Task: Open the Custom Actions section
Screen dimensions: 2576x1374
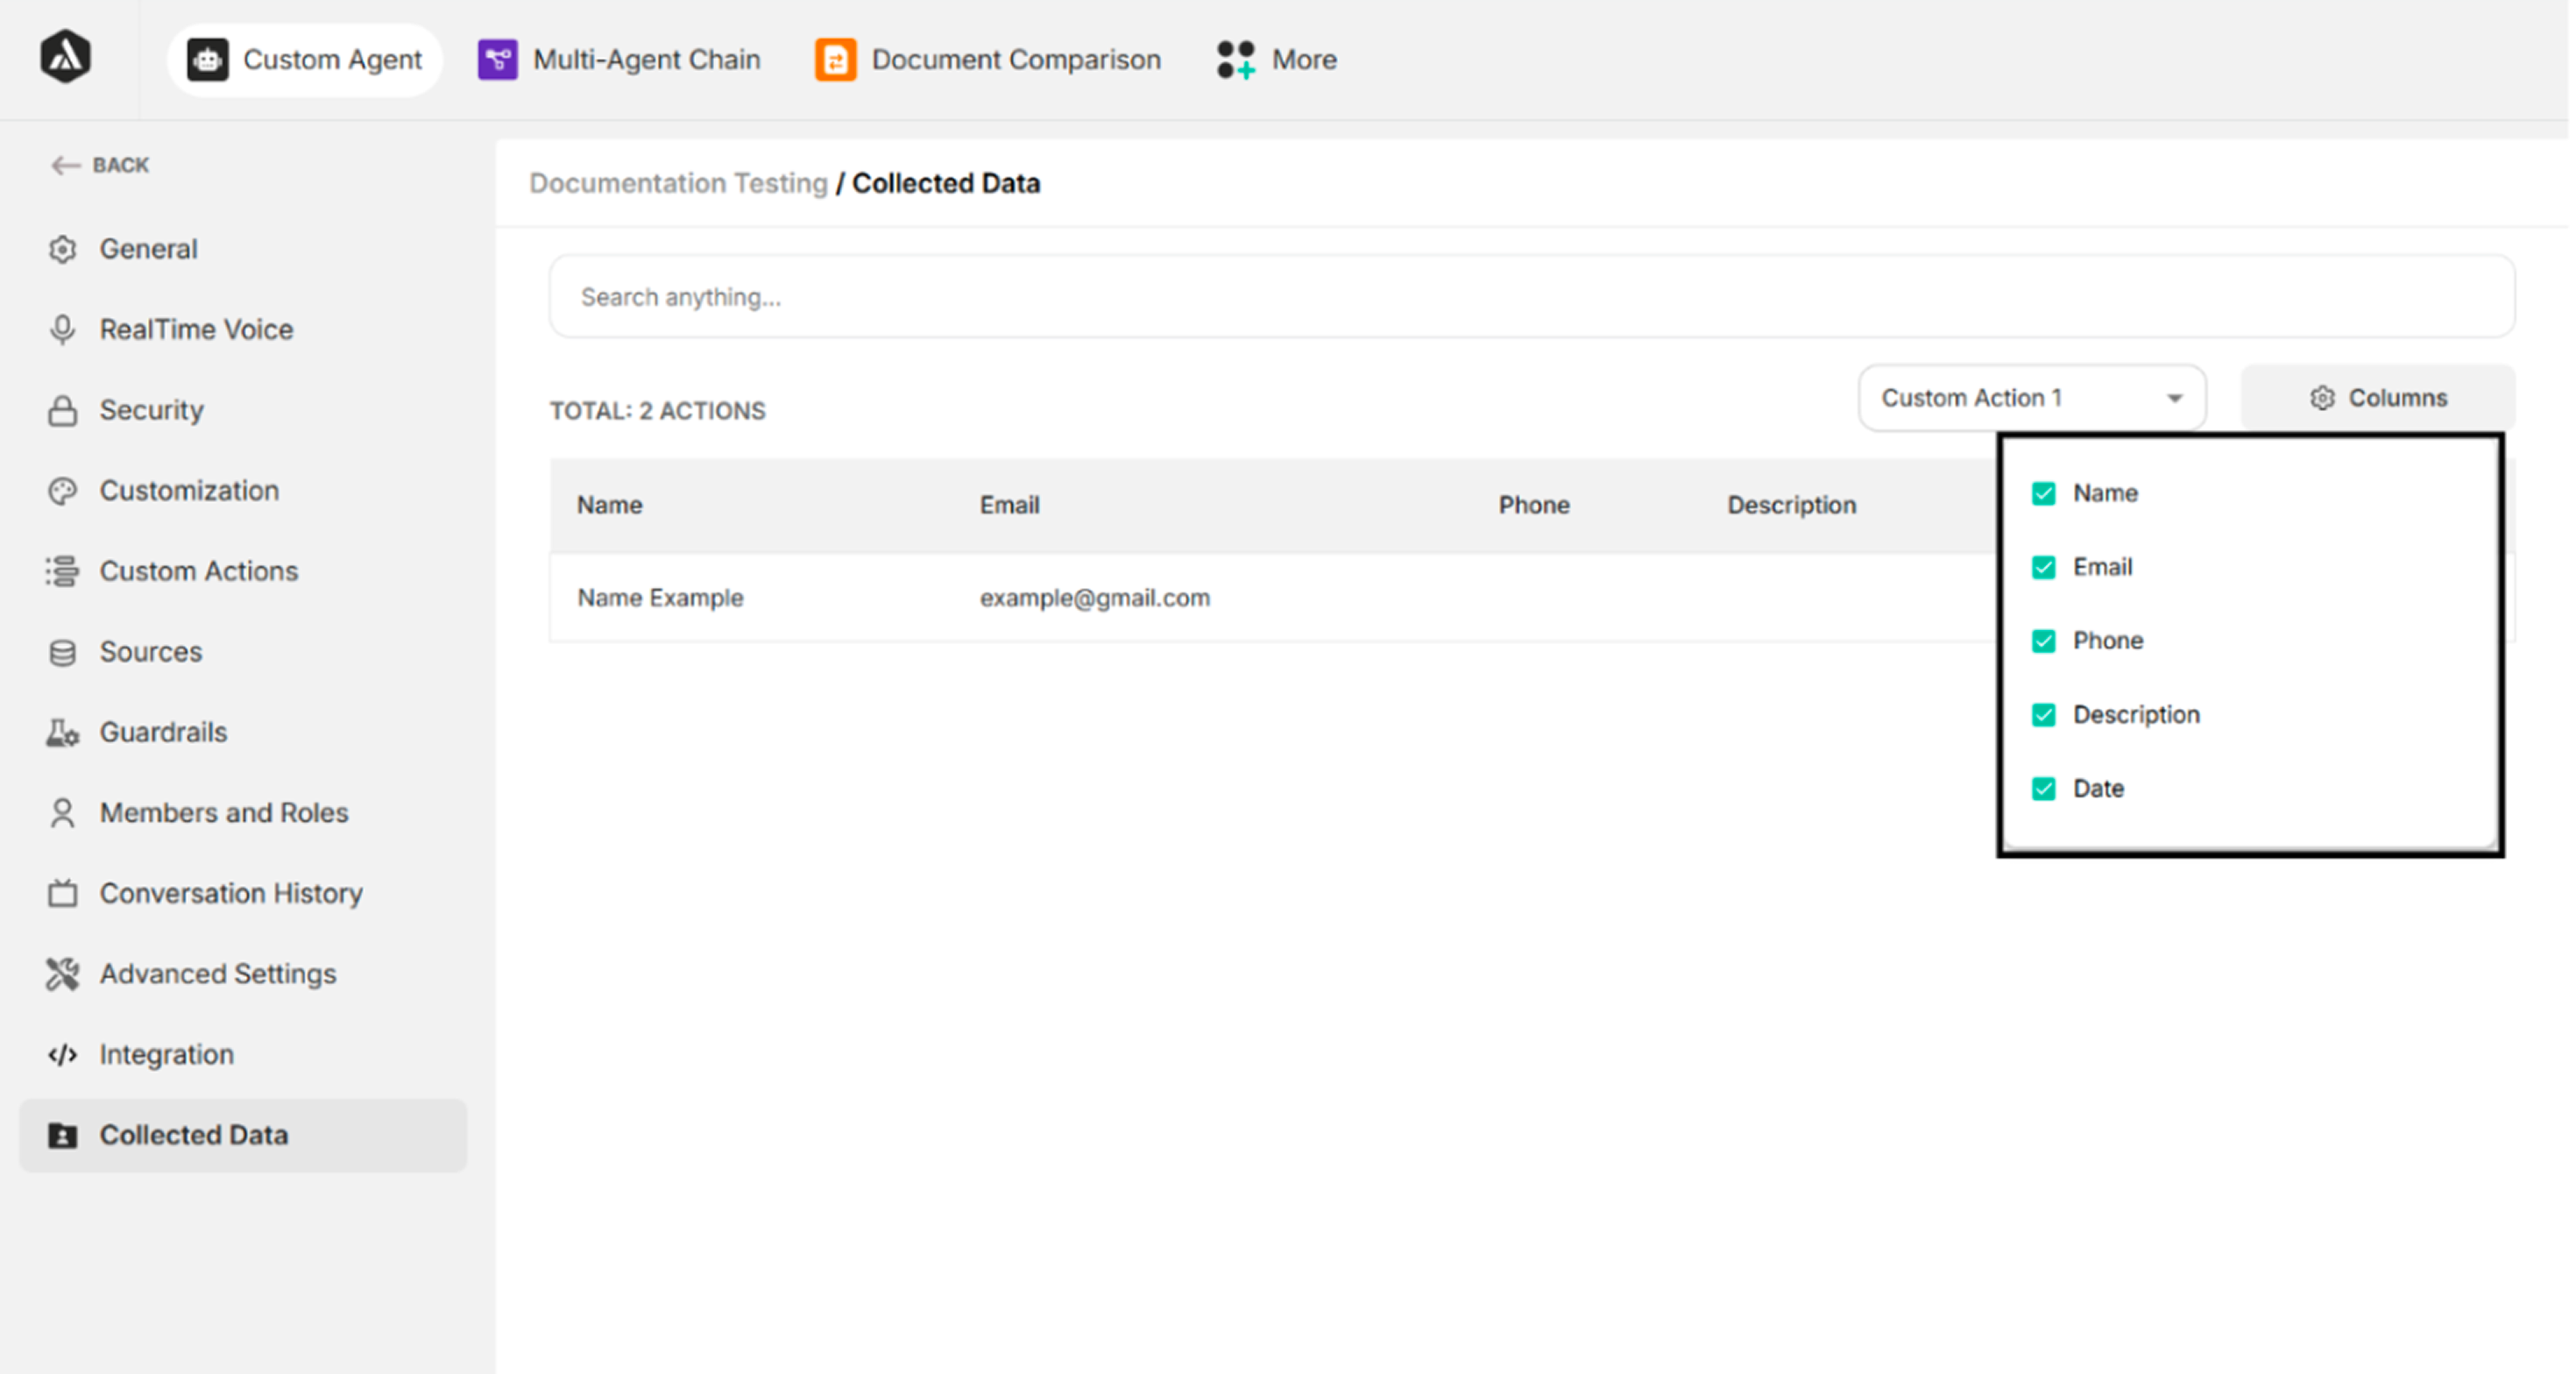Action: coord(198,570)
